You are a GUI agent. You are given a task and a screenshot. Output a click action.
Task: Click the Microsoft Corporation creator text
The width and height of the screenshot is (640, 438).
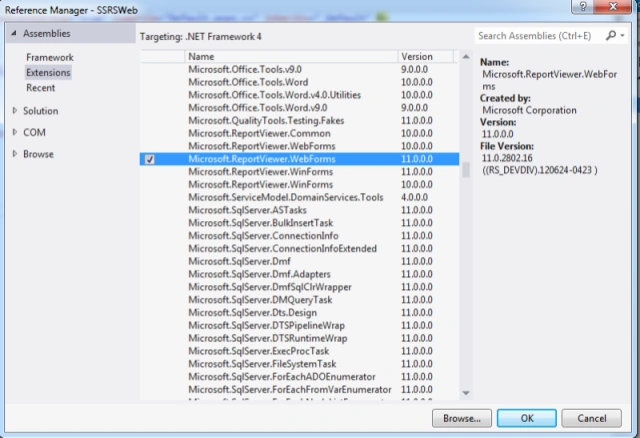(x=529, y=110)
